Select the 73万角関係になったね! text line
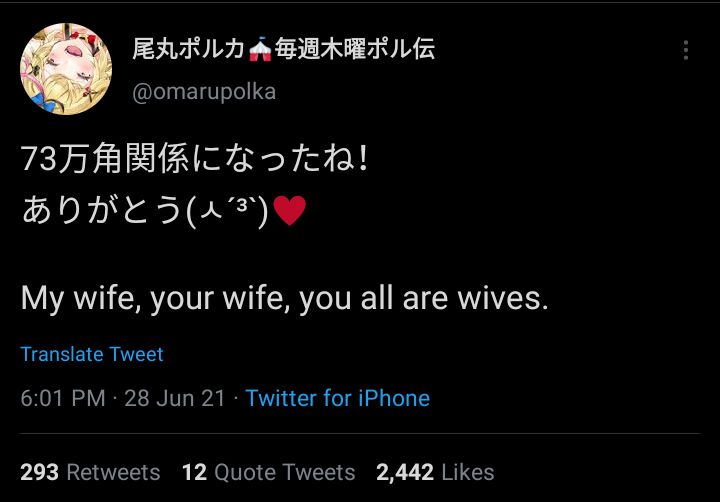Image resolution: width=720 pixels, height=502 pixels. (x=195, y=160)
